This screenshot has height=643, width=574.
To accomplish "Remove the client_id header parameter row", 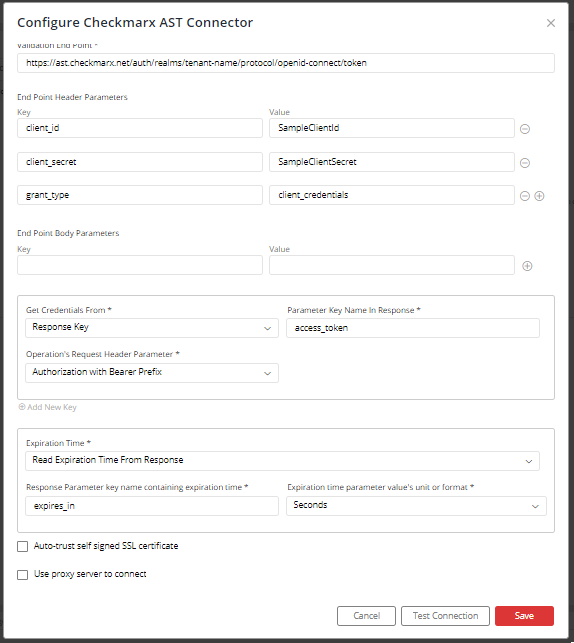I will click(x=525, y=129).
